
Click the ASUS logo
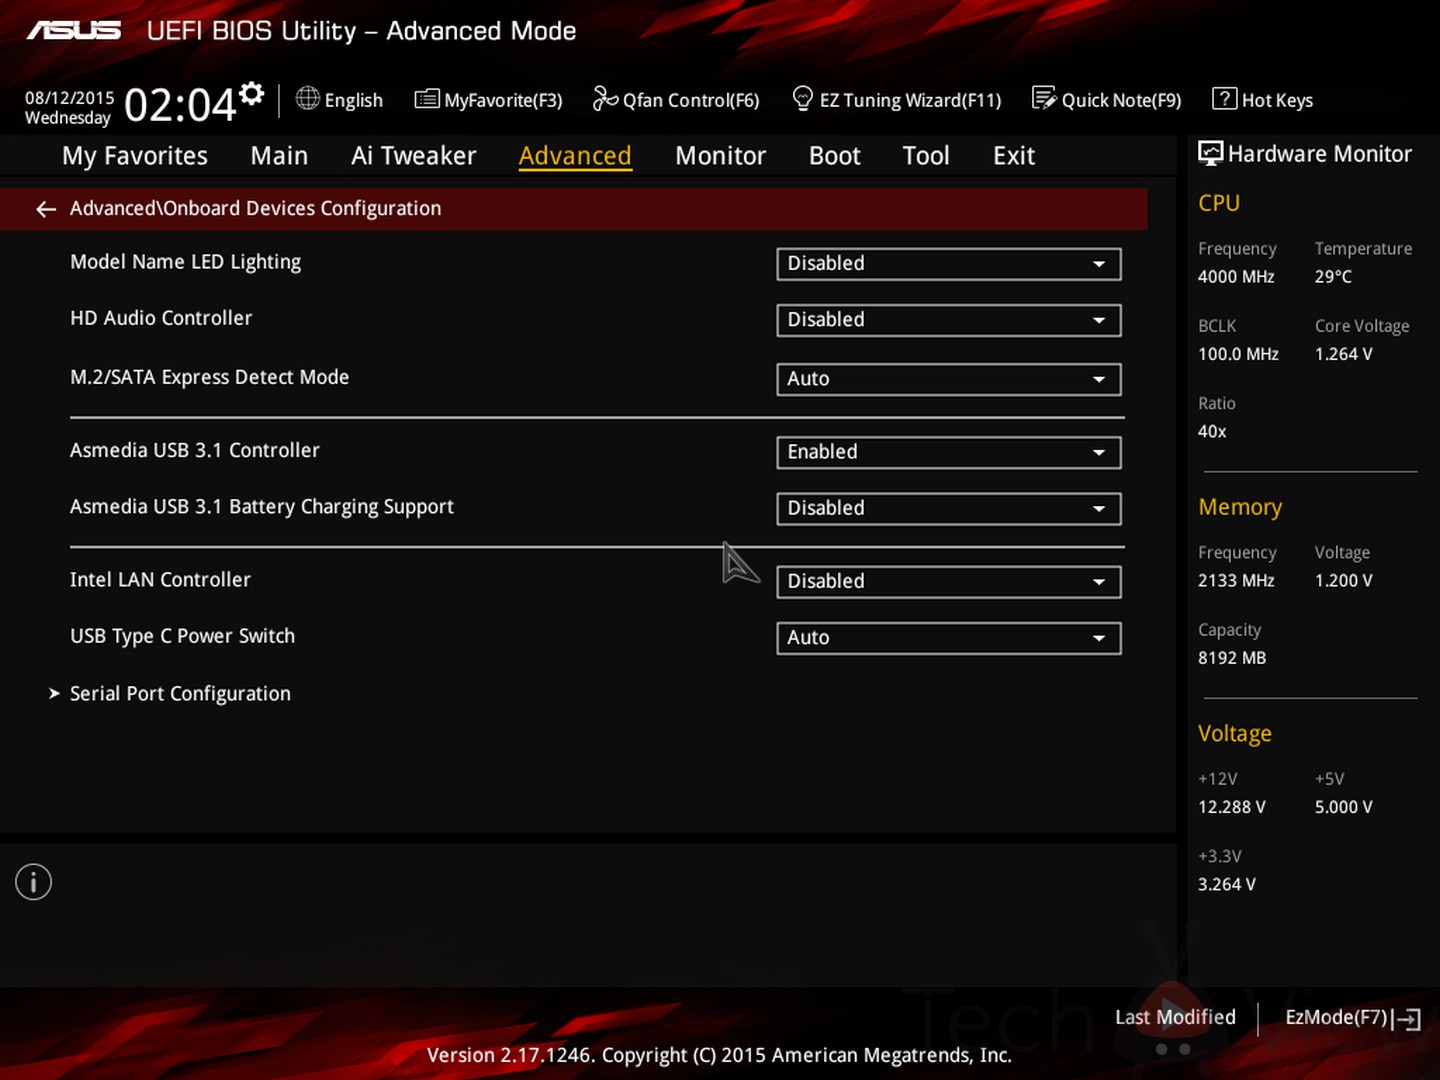click(x=74, y=31)
